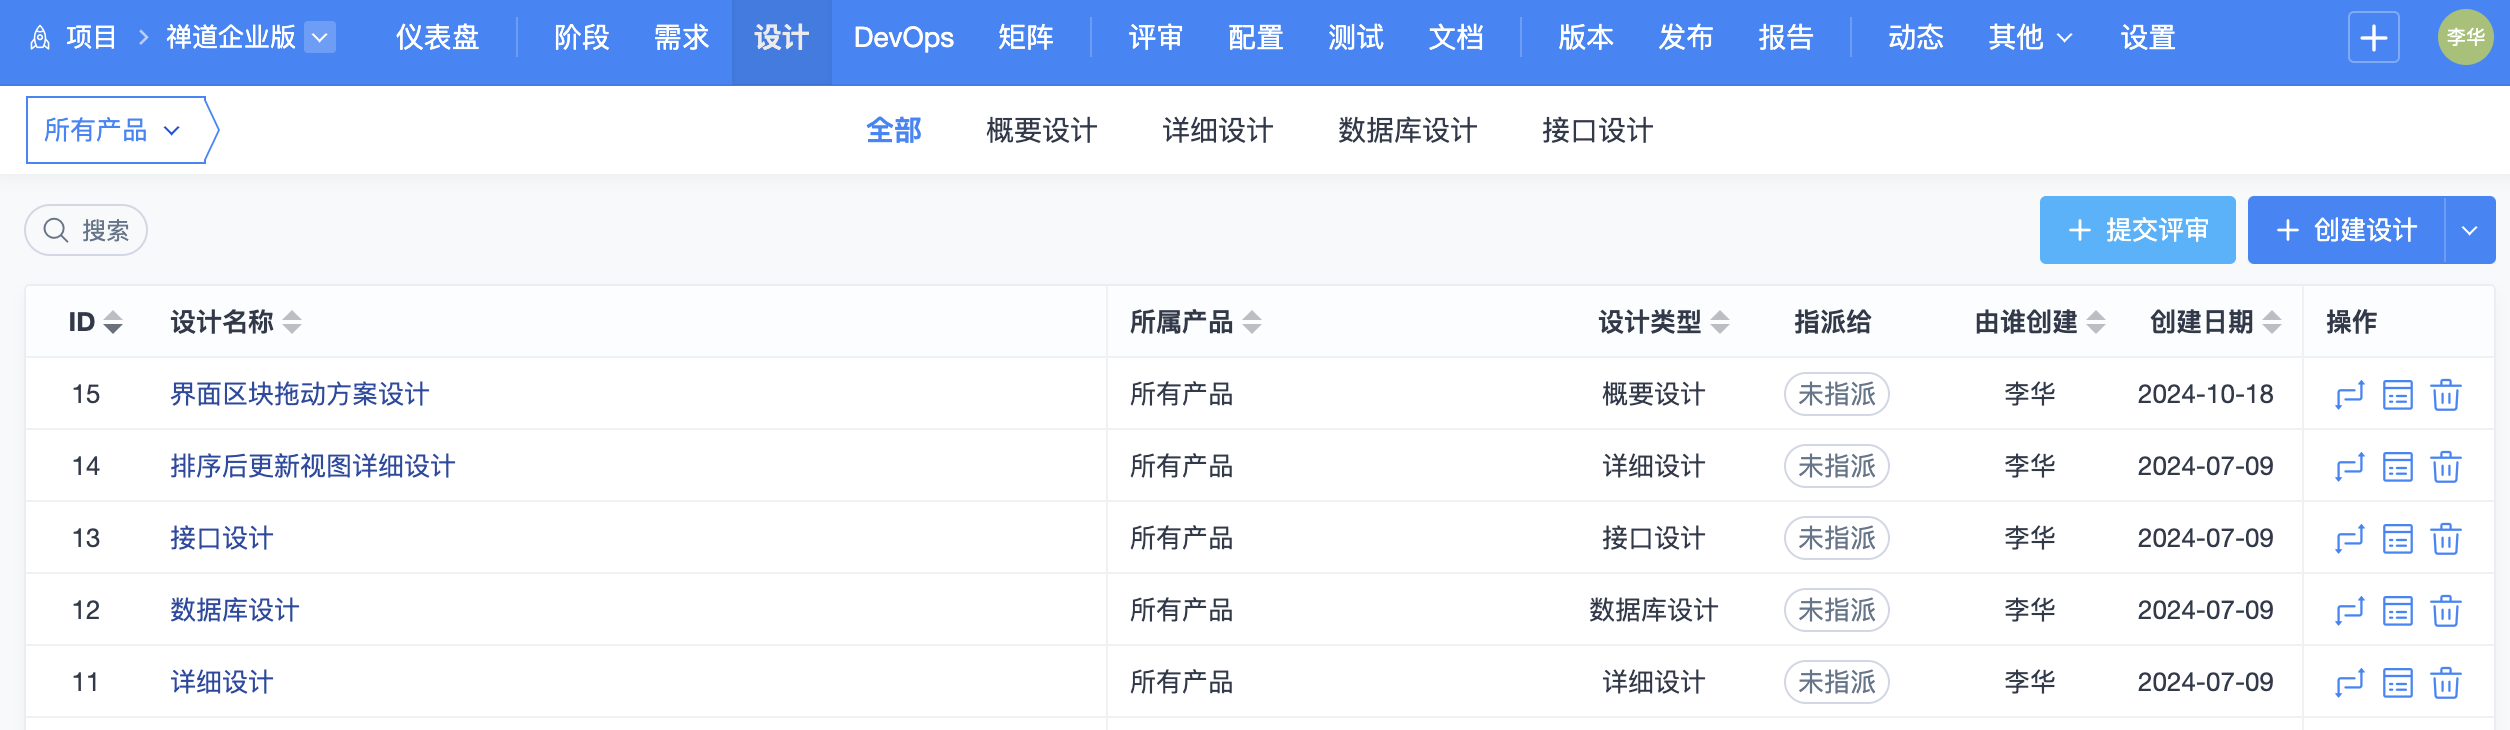Image resolution: width=2510 pixels, height=730 pixels.
Task: Click the plus icon in top bar
Action: pos(2373,38)
